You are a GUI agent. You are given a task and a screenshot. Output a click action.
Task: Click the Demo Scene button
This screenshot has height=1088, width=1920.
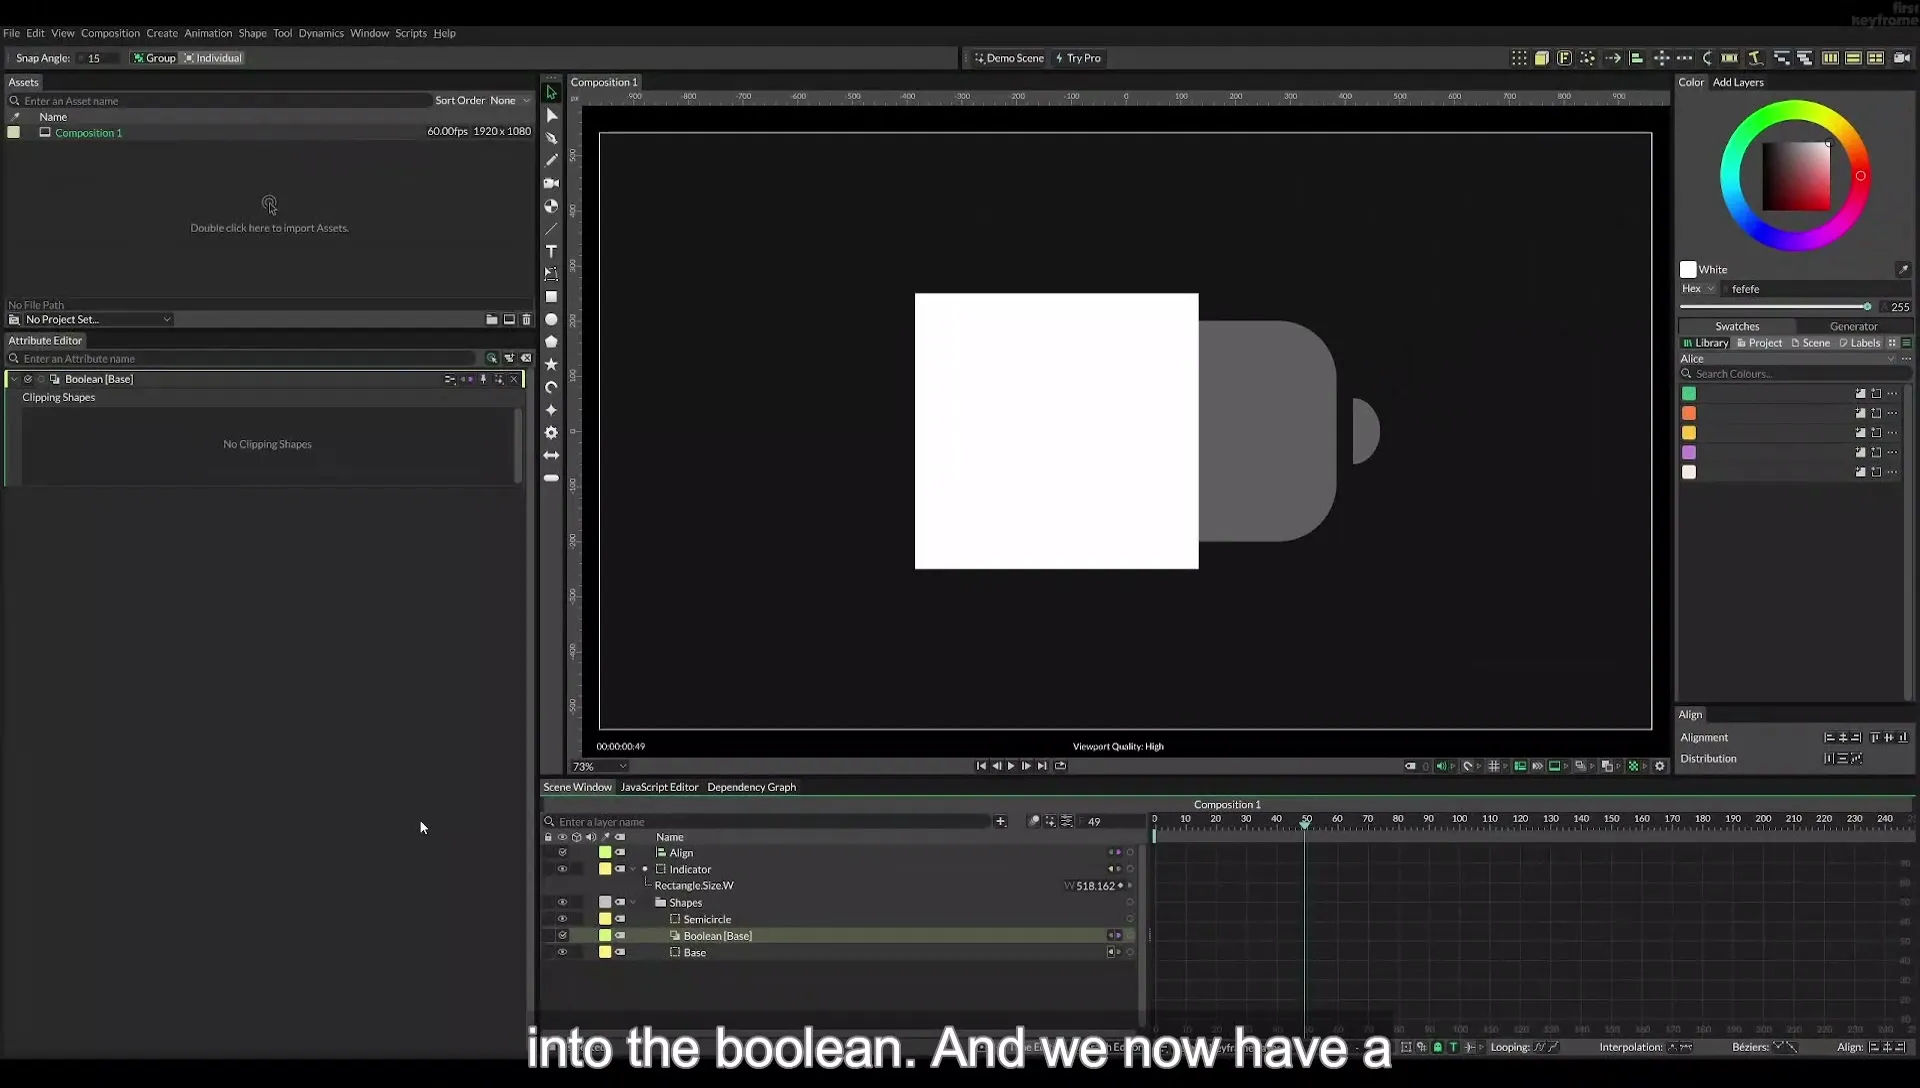(1009, 58)
